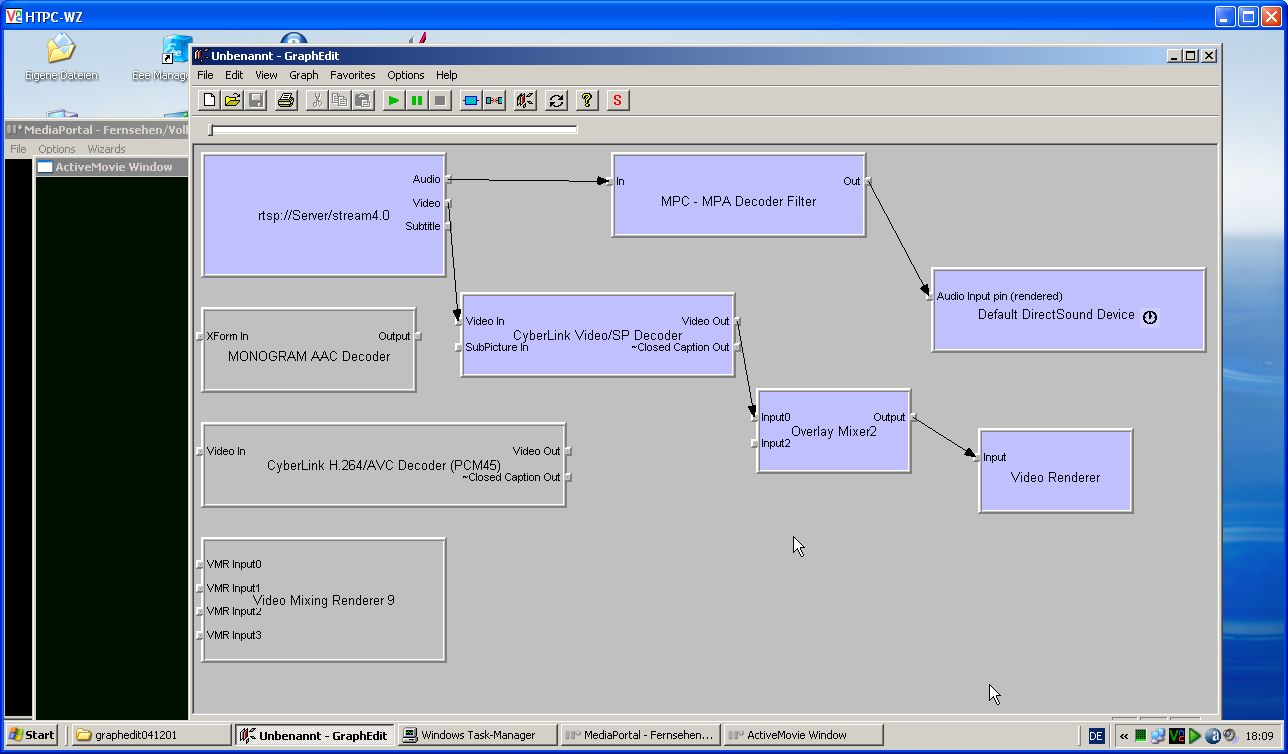The width and height of the screenshot is (1288, 754).
Task: Stop the graph with the grey square
Action: point(439,100)
